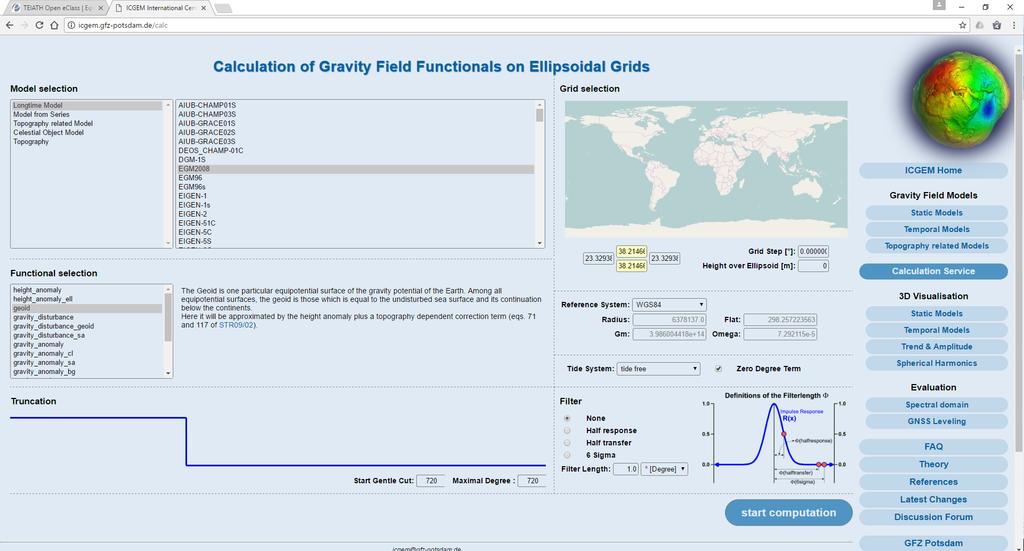Image resolution: width=1024 pixels, height=551 pixels.
Task: Open GFZ Potsdam link
Action: pos(933,543)
